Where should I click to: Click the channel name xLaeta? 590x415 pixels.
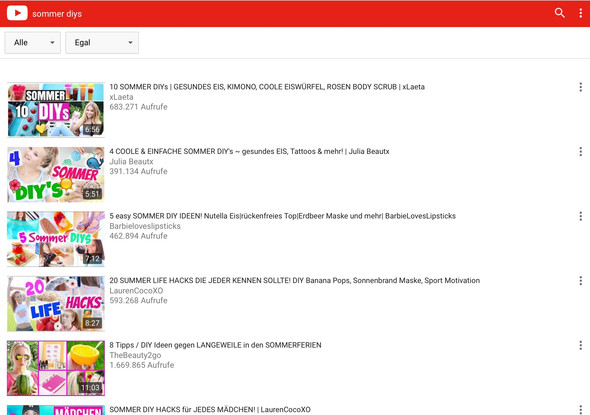pos(121,97)
